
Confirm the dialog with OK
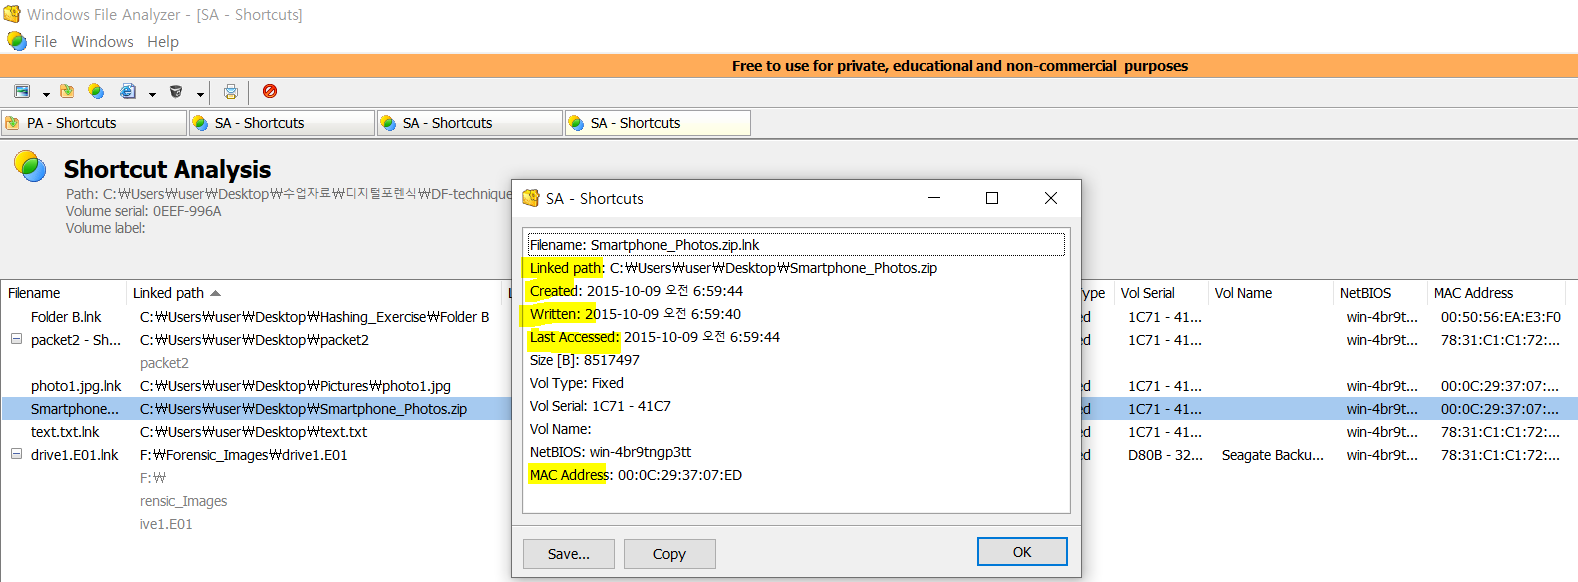[x=1022, y=552]
